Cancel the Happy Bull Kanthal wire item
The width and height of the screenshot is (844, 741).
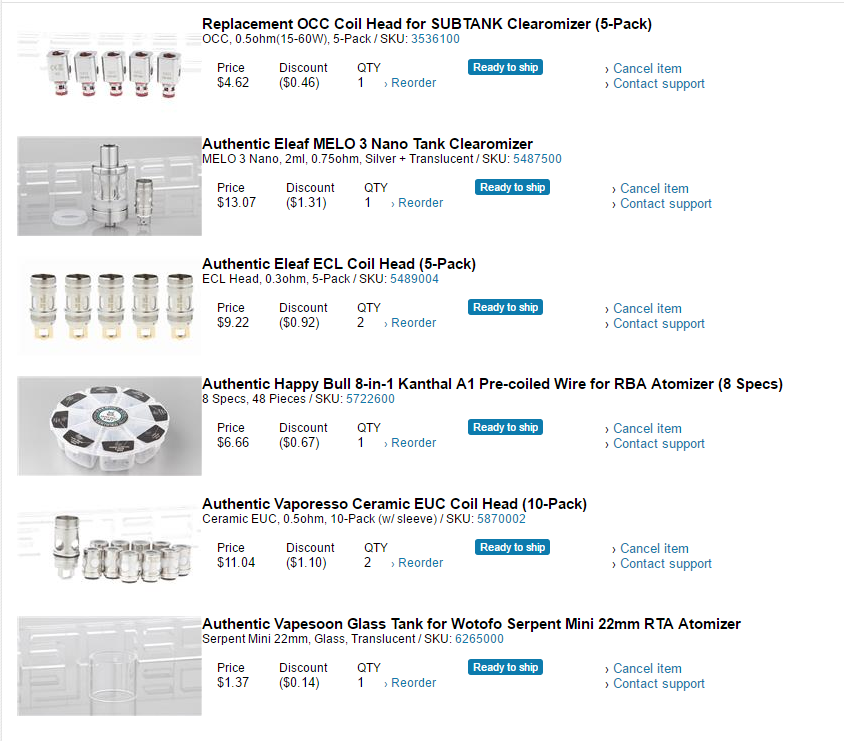647,429
